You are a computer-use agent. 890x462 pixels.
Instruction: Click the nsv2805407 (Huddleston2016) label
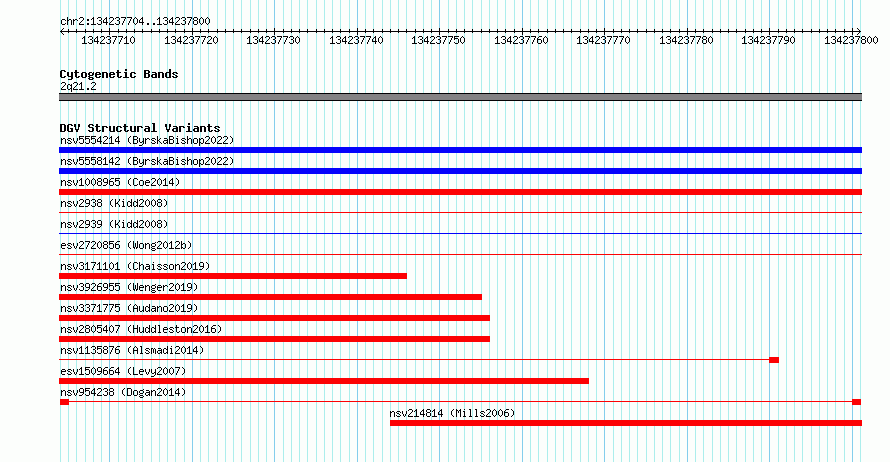pyautogui.click(x=141, y=329)
